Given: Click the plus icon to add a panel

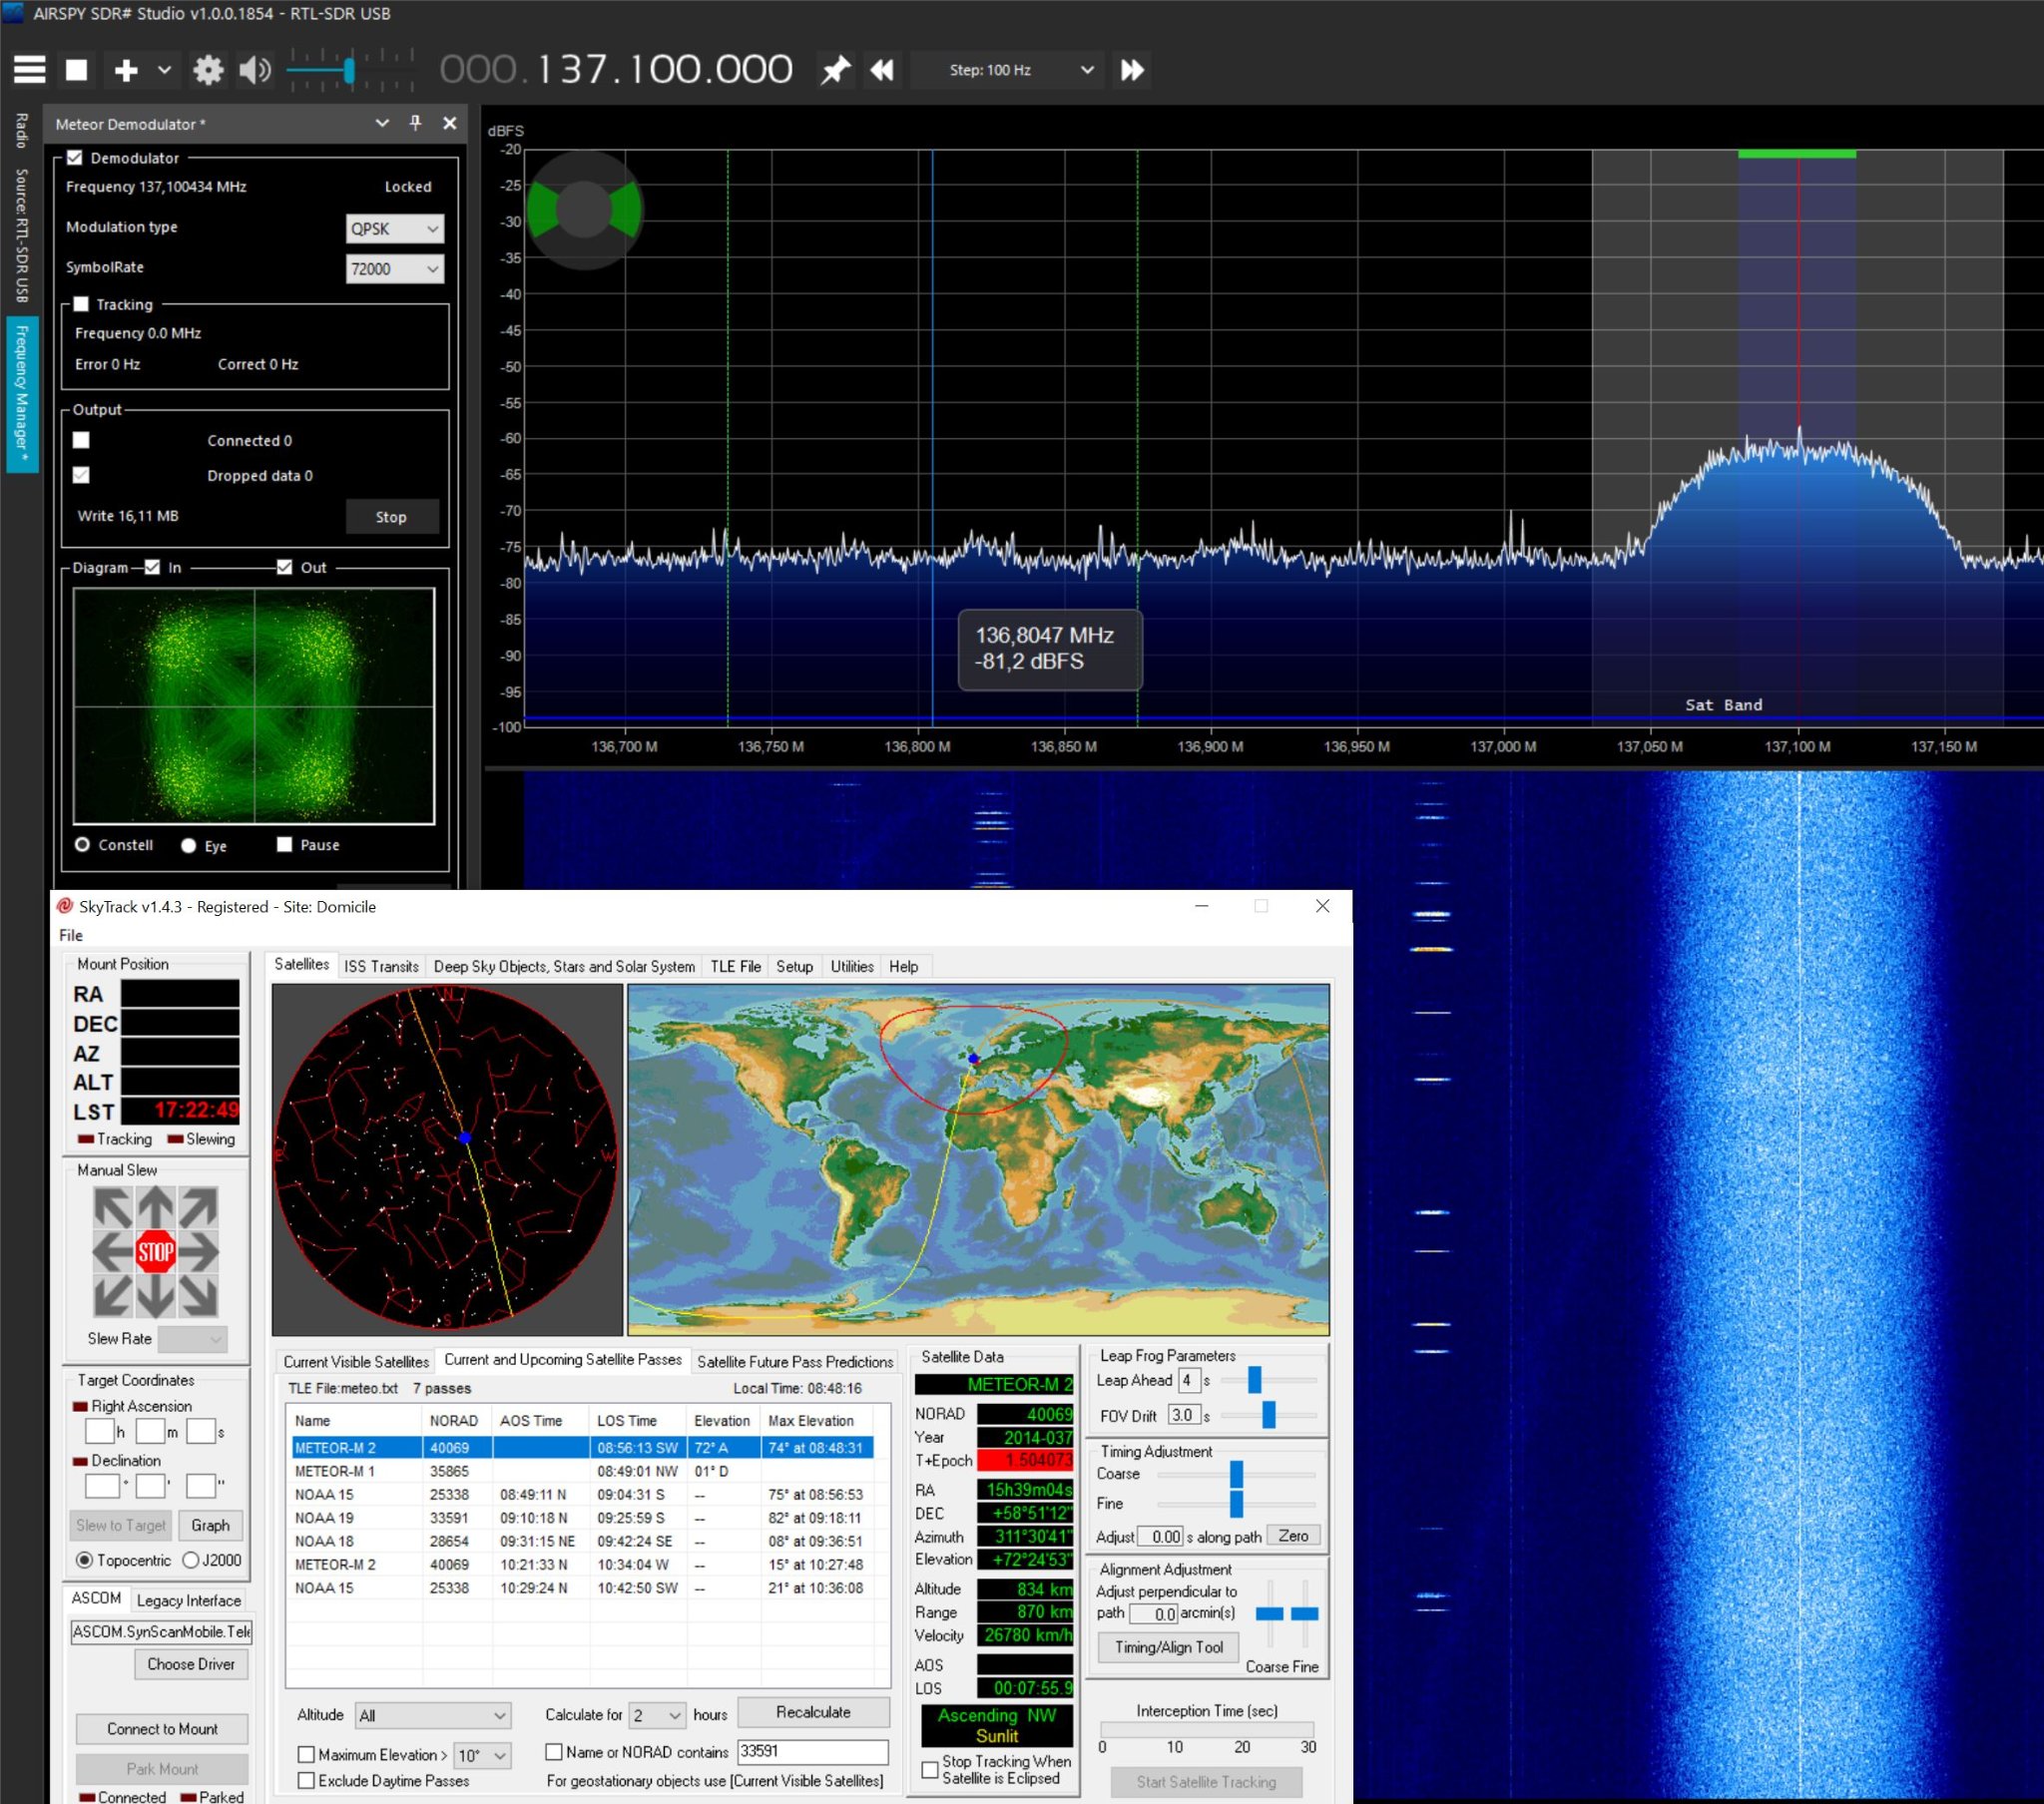Looking at the screenshot, I should coord(126,70).
